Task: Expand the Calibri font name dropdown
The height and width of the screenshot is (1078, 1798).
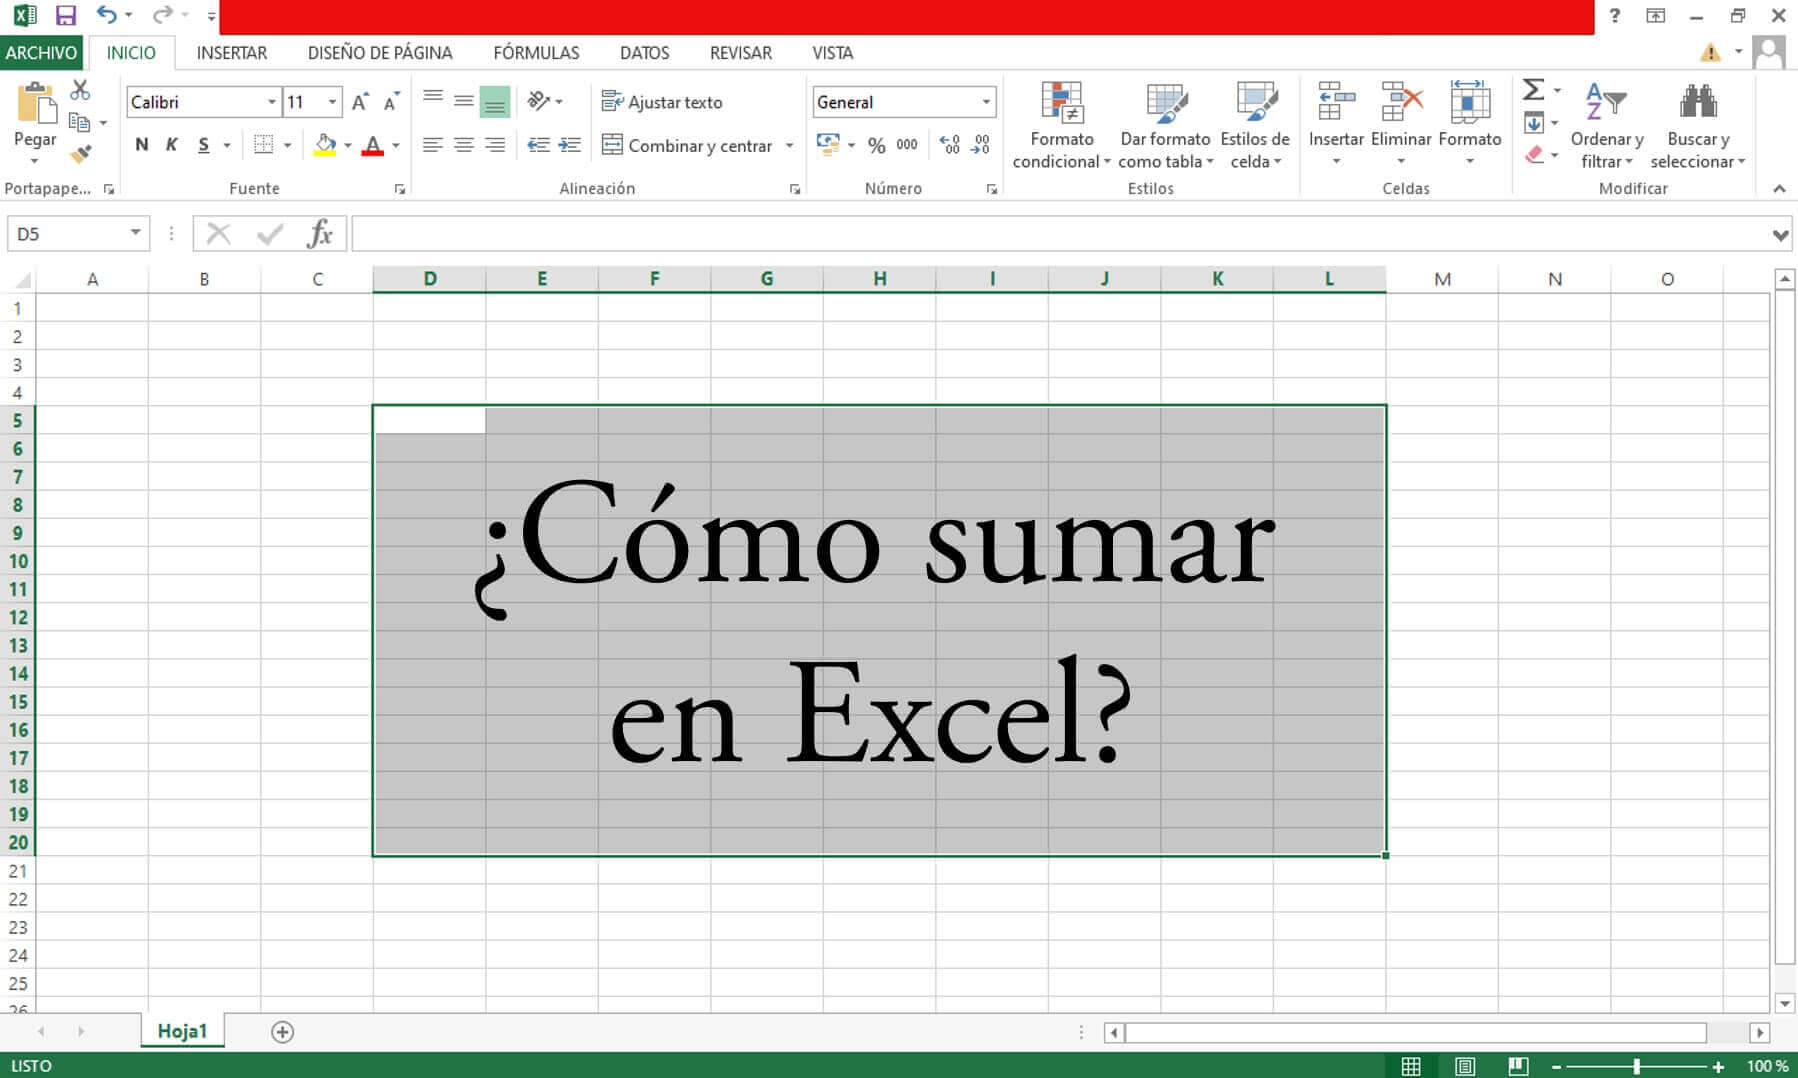Action: (271, 102)
